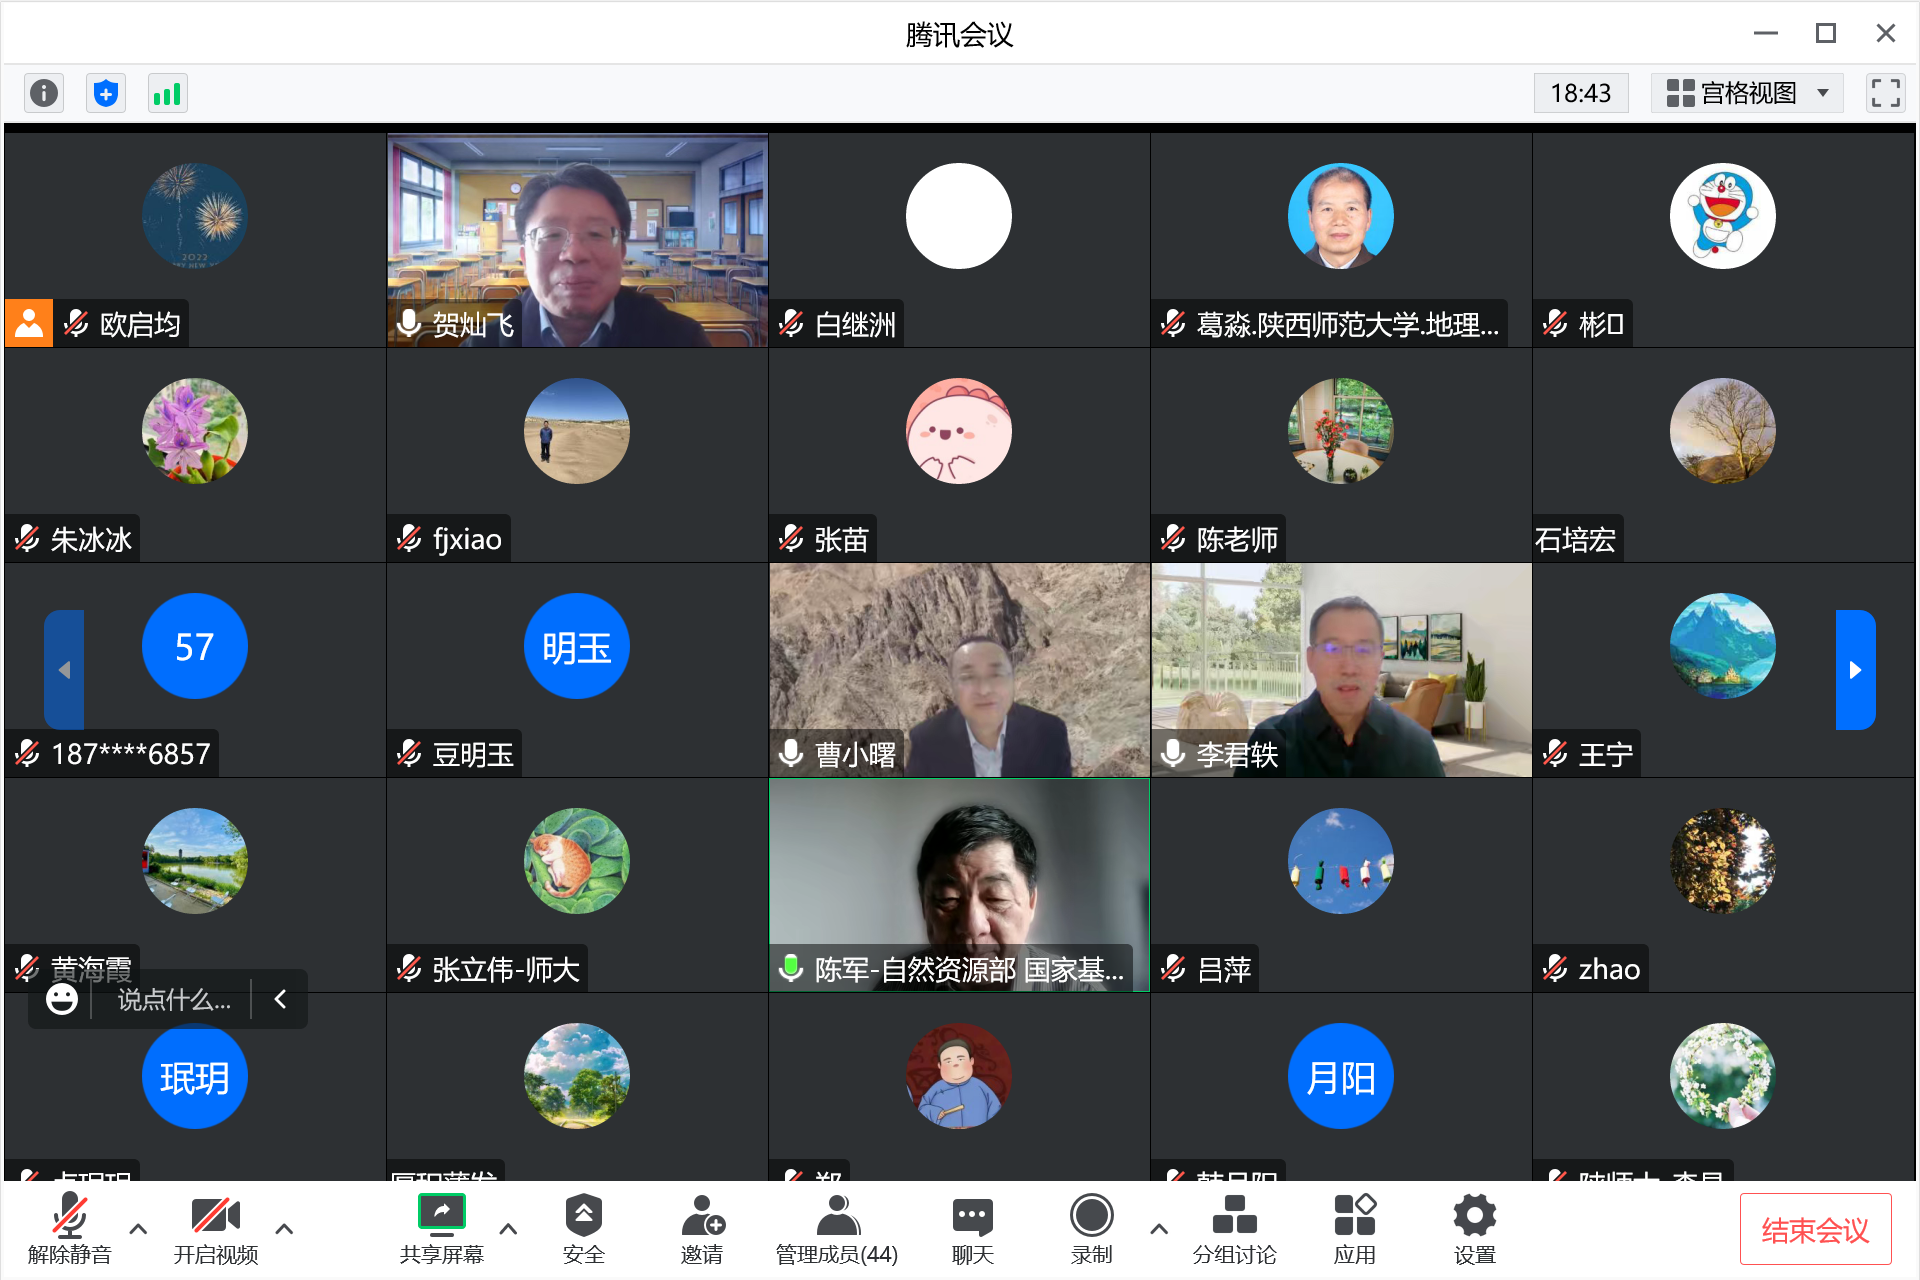Open Manage Members (管理成员 44)
Viewport: 1920px width, 1280px height.
click(837, 1229)
